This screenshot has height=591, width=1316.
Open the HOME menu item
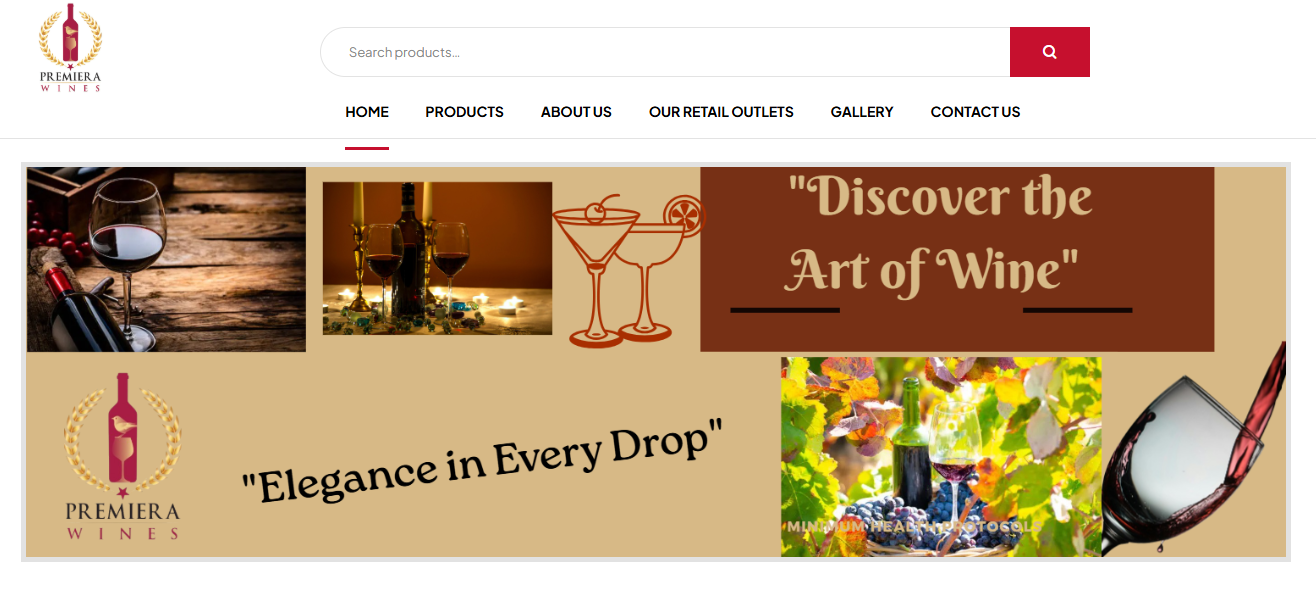(367, 112)
